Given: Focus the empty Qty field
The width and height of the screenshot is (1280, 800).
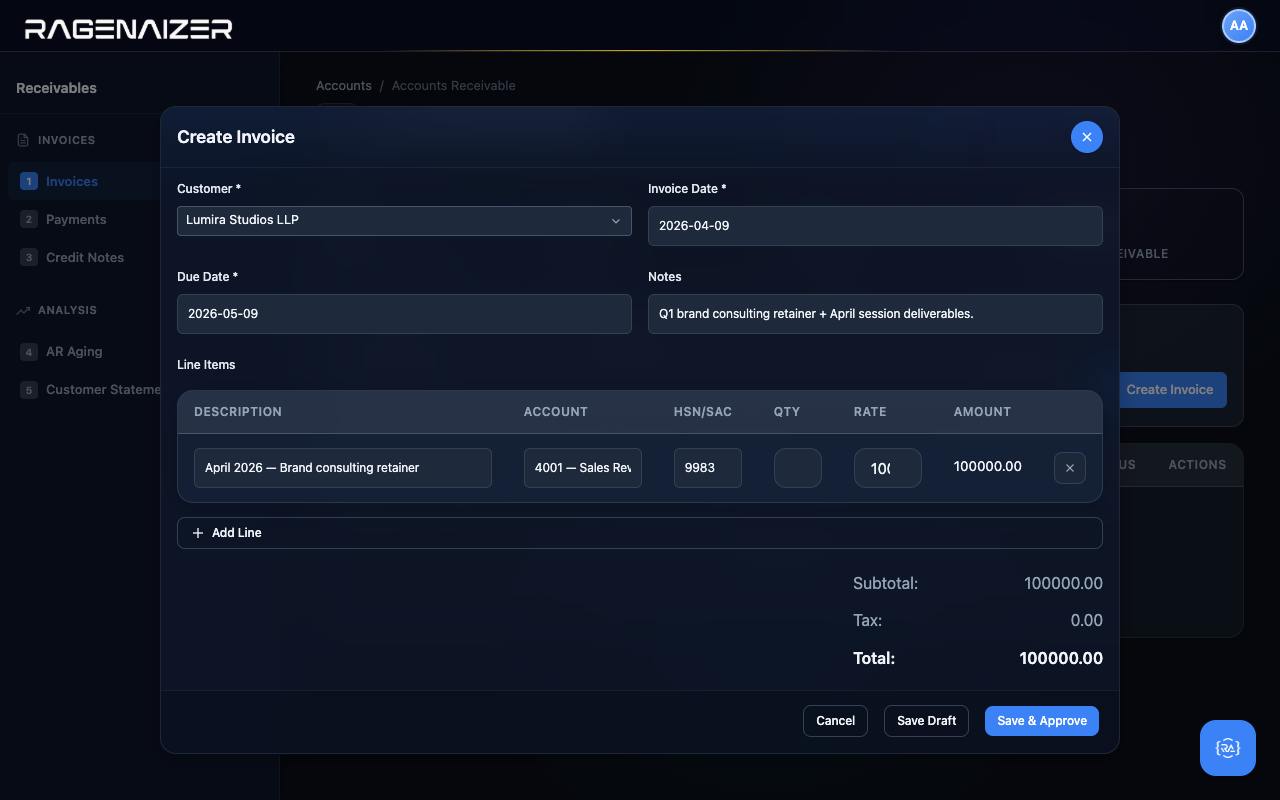Looking at the screenshot, I should click(798, 468).
